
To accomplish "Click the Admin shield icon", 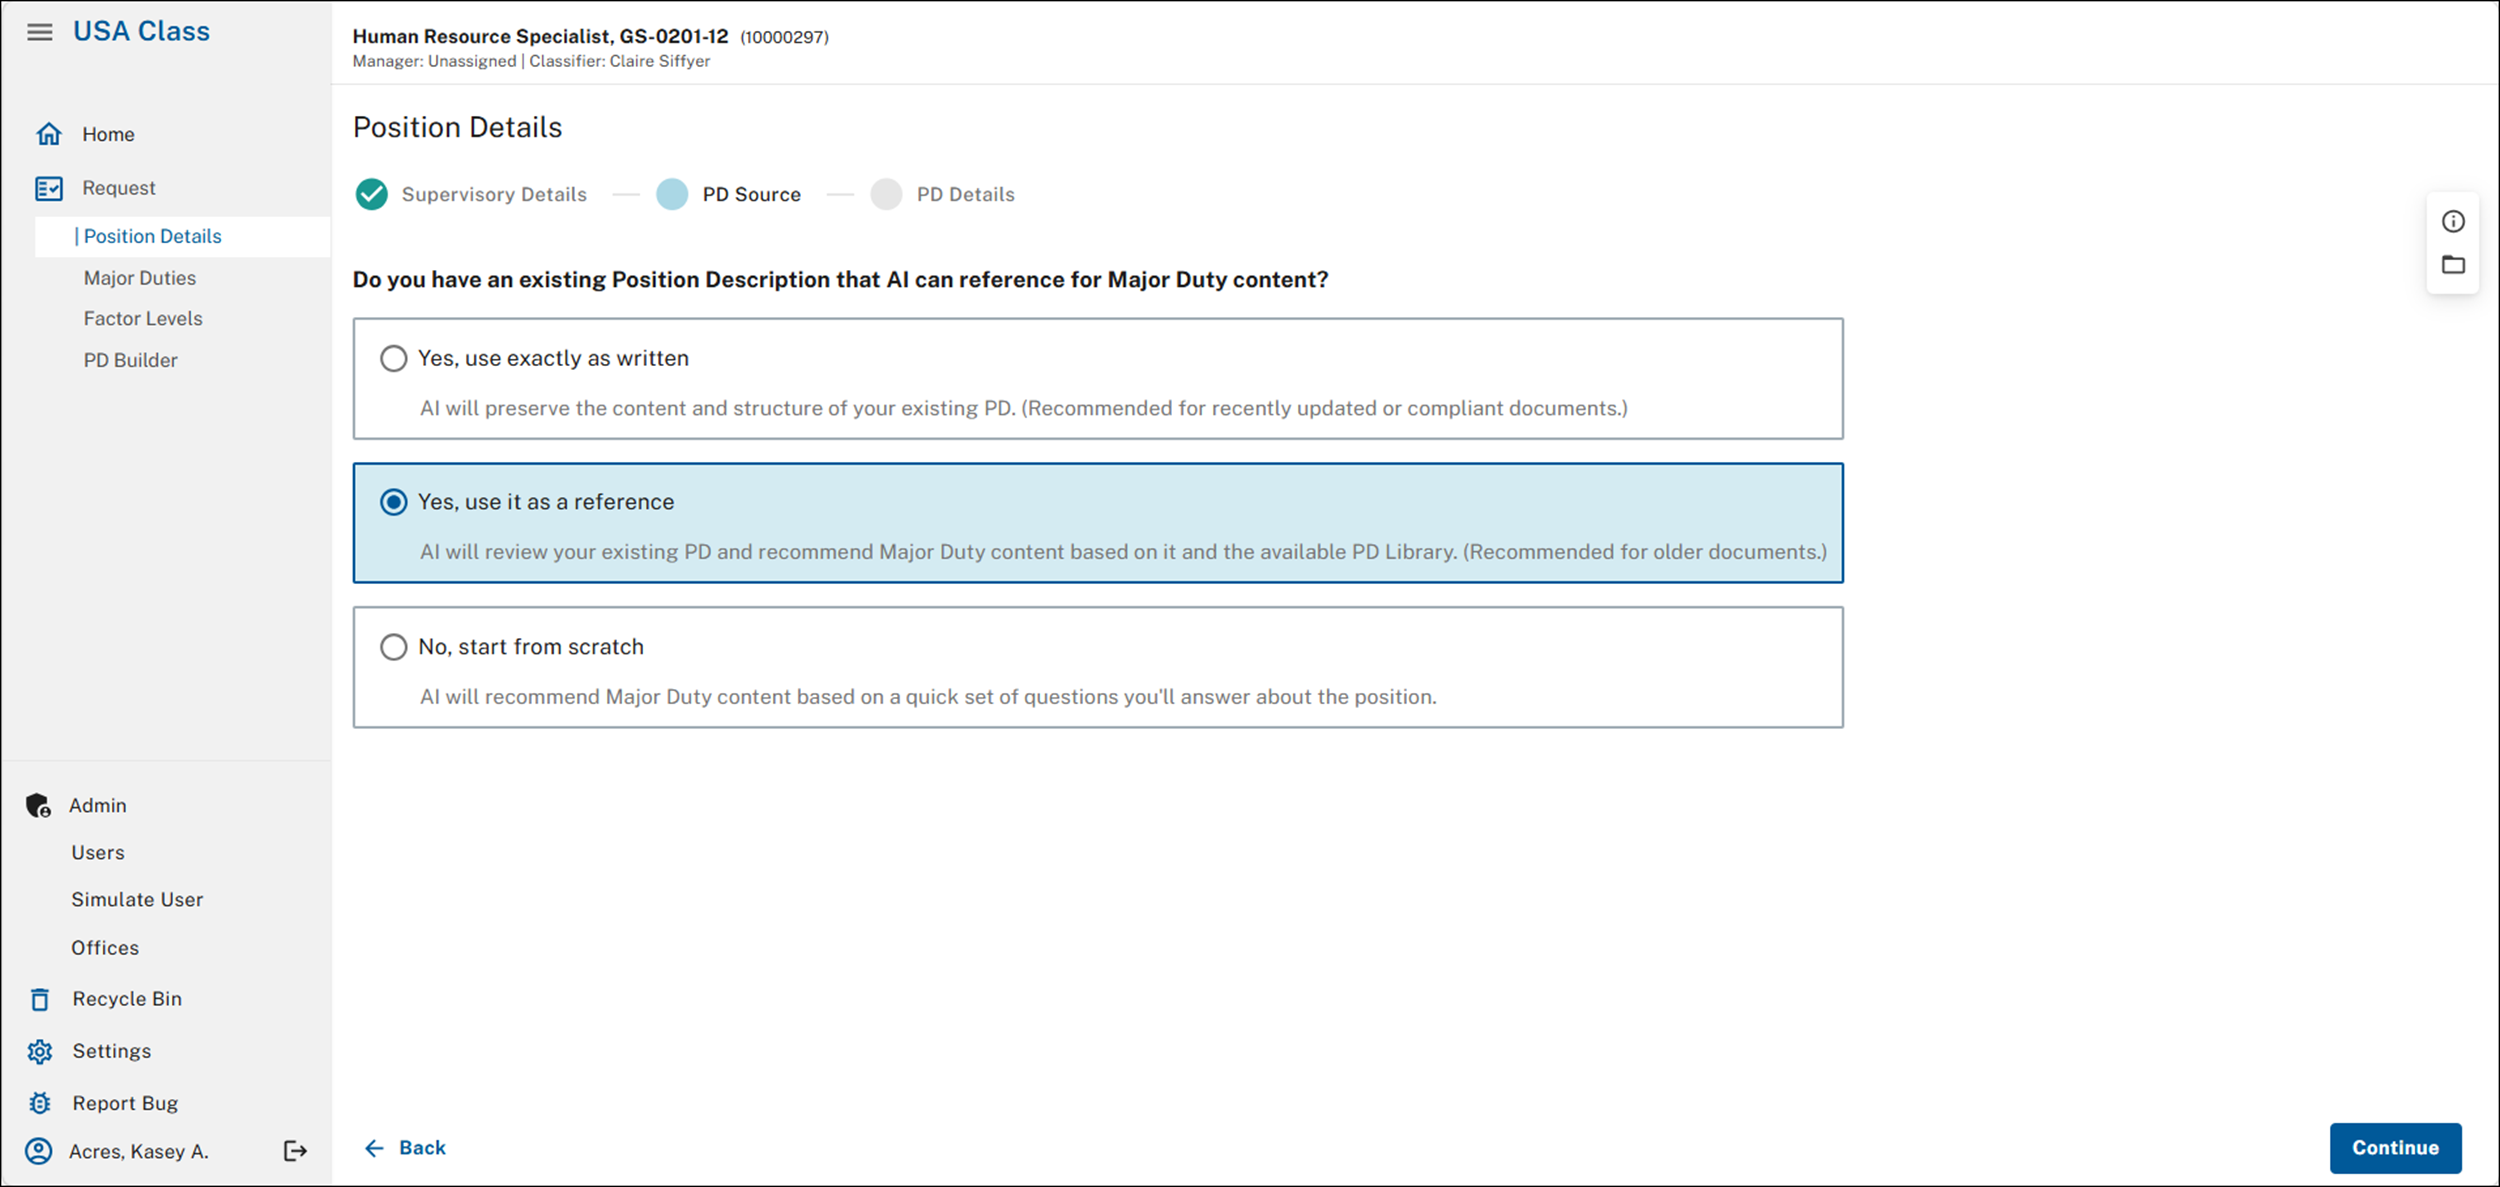I will 38,805.
